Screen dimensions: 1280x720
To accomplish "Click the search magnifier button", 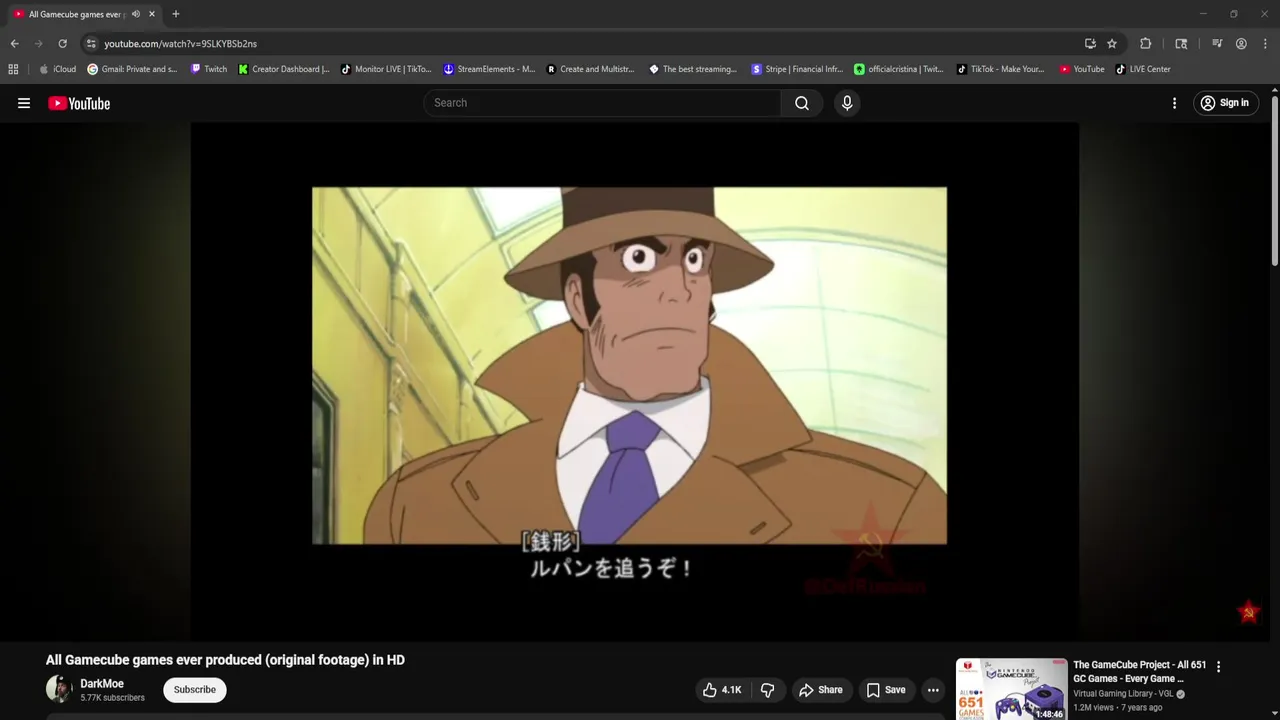I will point(802,103).
